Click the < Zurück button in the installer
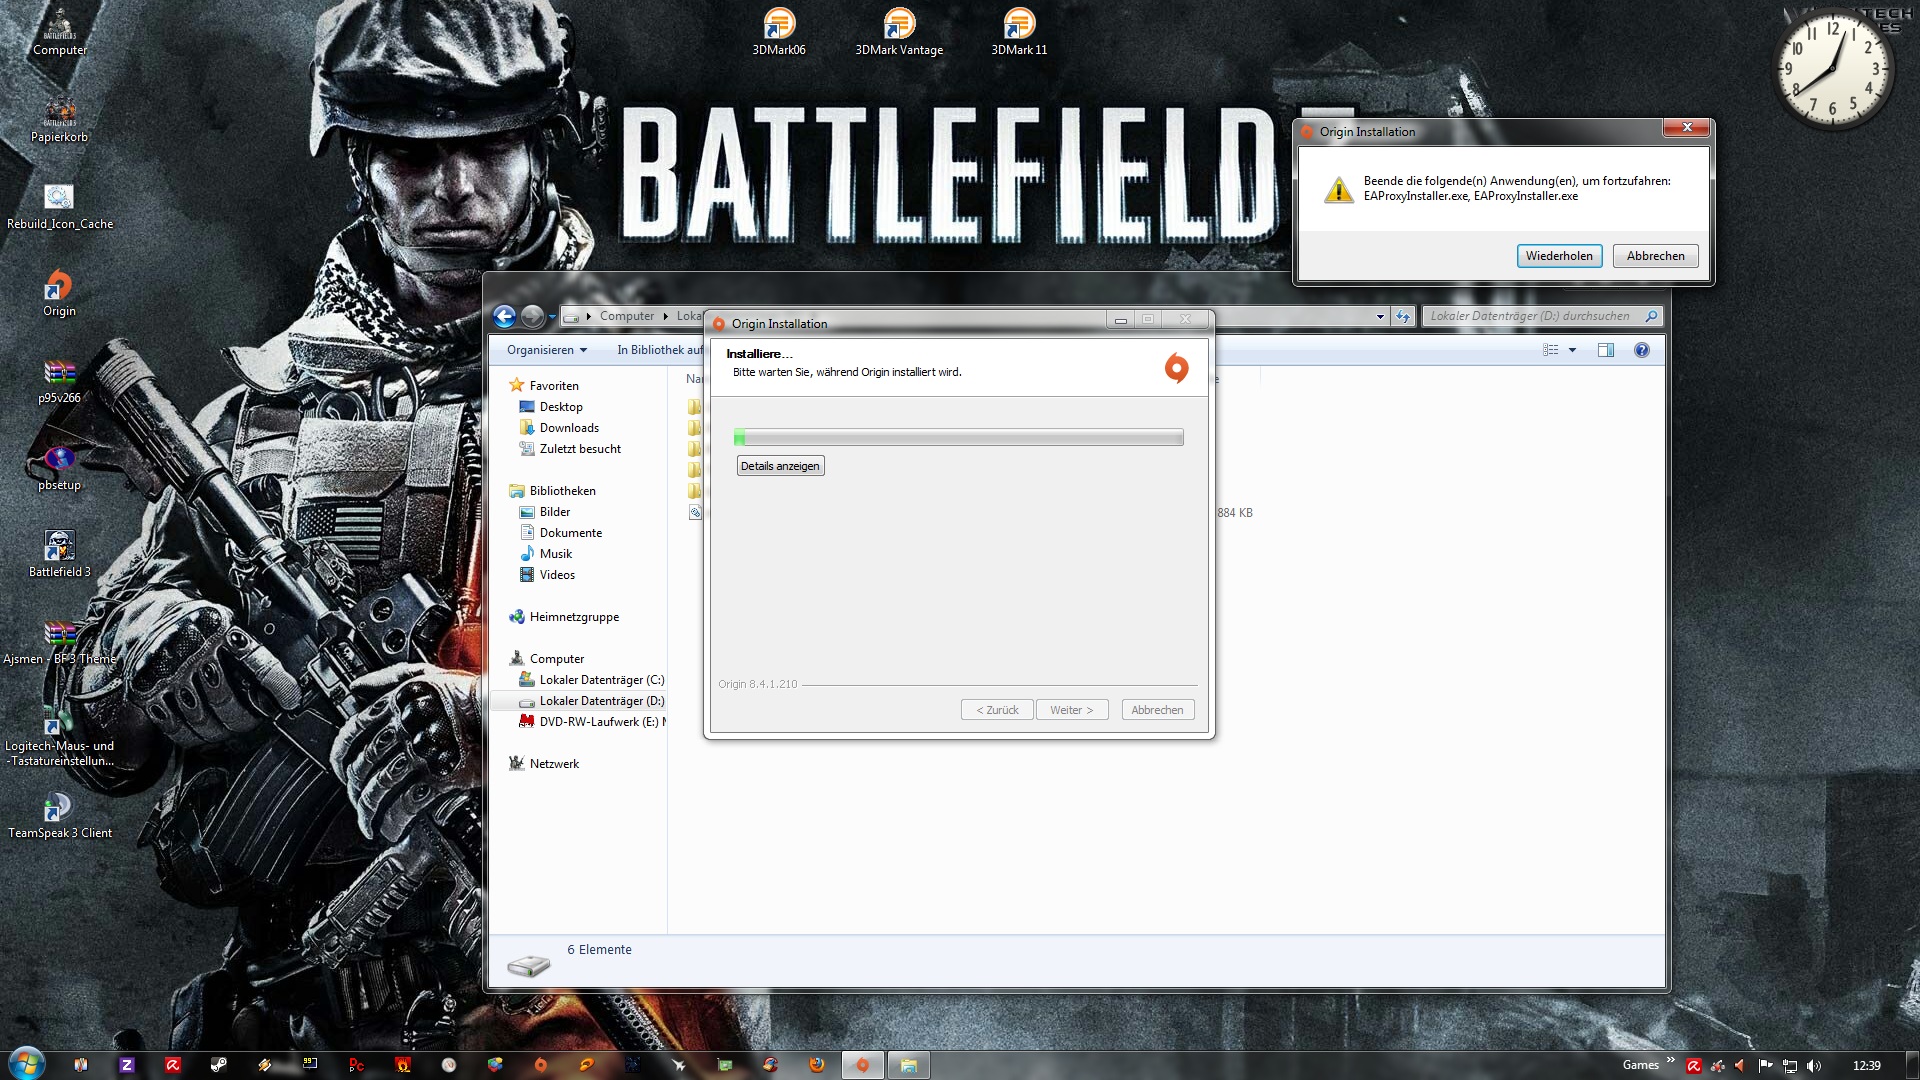1920x1080 pixels. [x=997, y=710]
